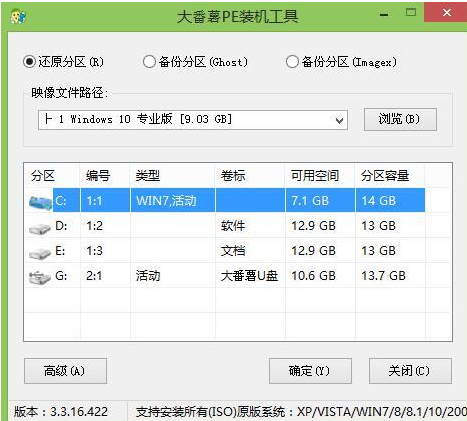Click the C: system drive icon

pyautogui.click(x=40, y=201)
